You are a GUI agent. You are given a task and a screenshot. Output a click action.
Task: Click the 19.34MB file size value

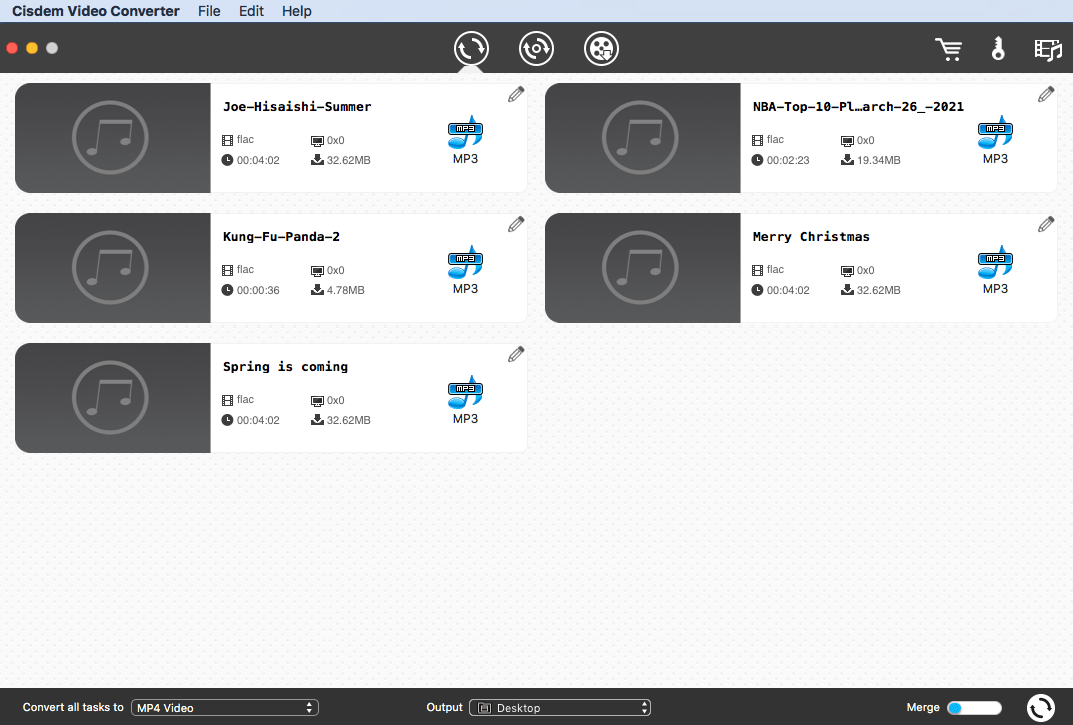tap(879, 160)
